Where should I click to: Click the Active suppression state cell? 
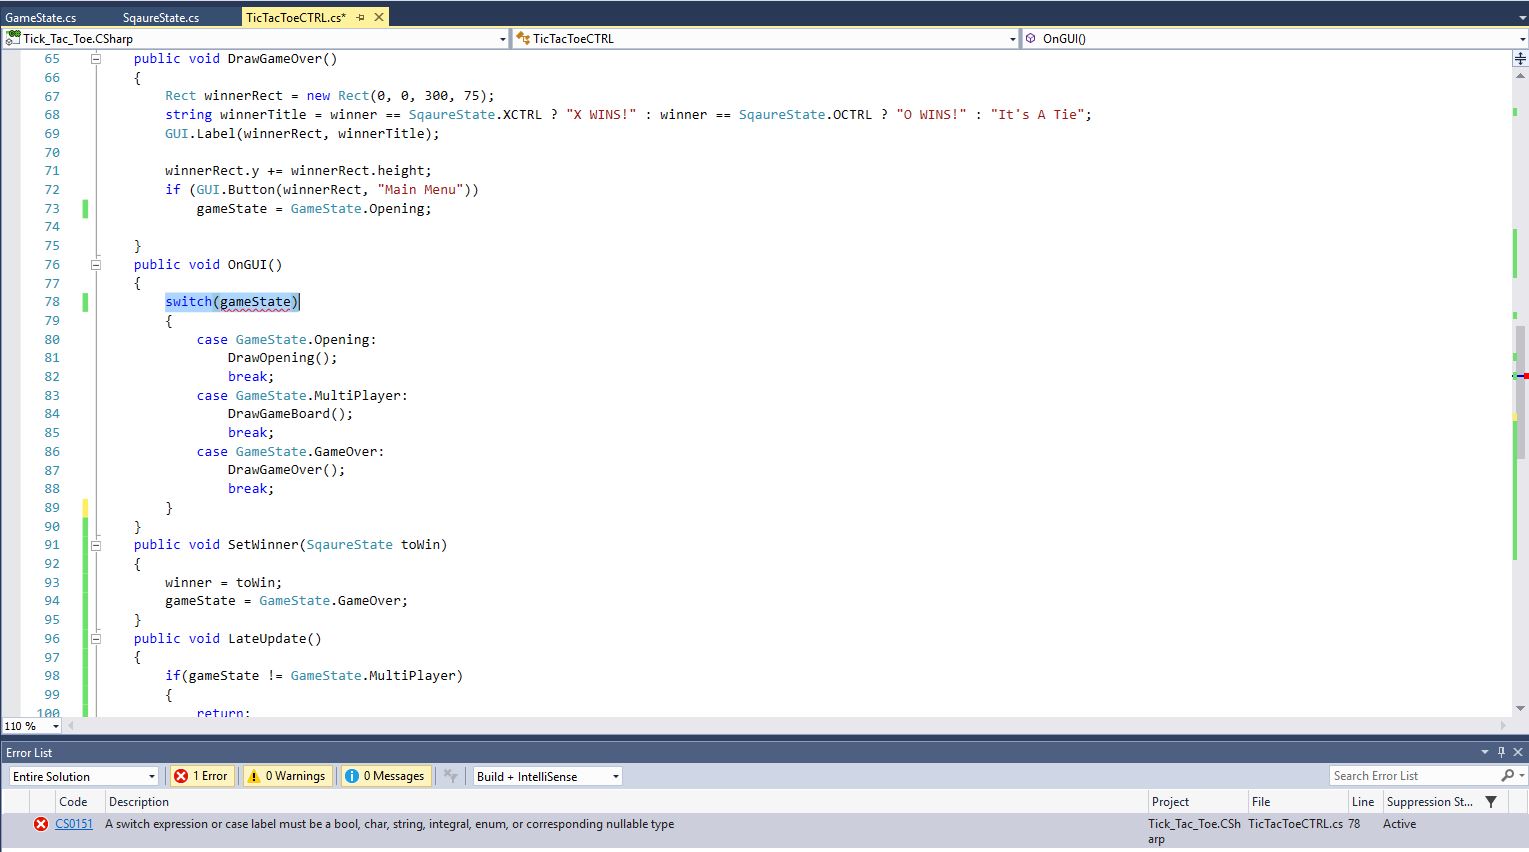click(1399, 824)
